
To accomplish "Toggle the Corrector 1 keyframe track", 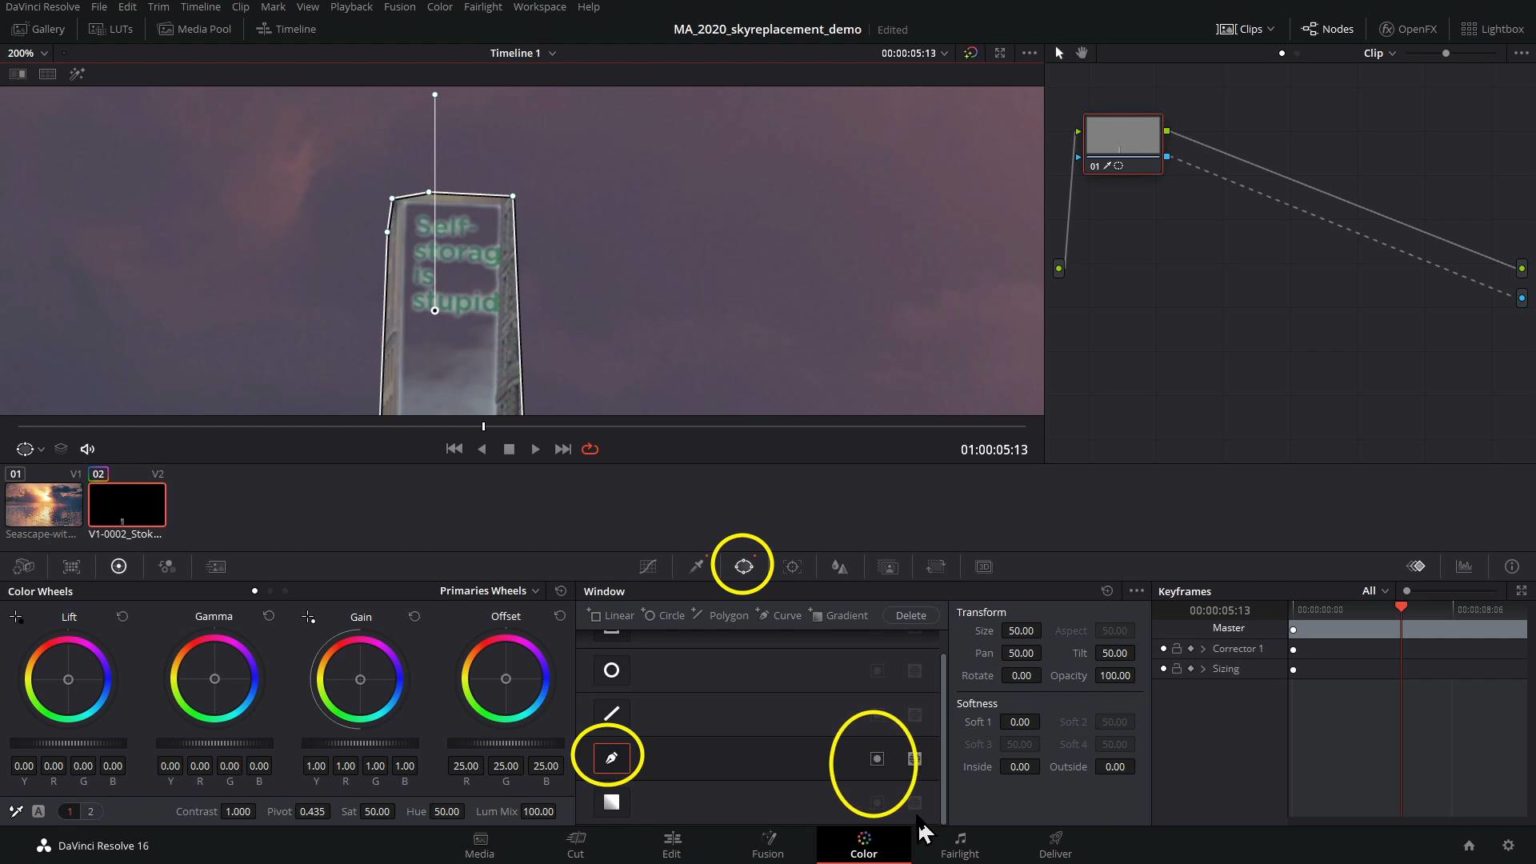I will click(1162, 648).
